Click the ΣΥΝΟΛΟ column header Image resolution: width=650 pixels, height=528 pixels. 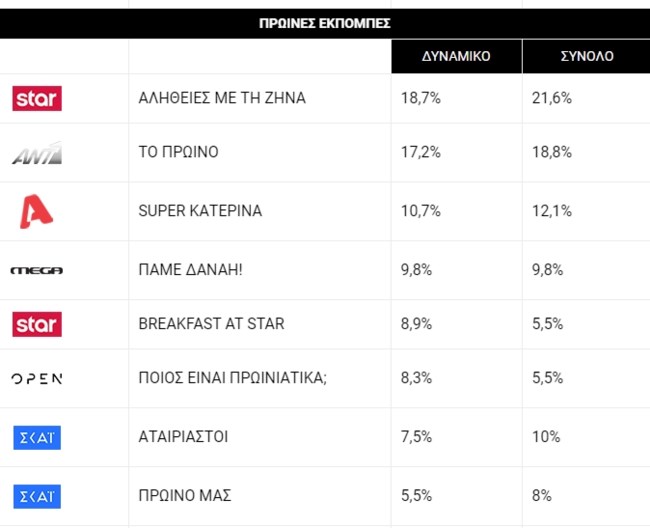(587, 56)
